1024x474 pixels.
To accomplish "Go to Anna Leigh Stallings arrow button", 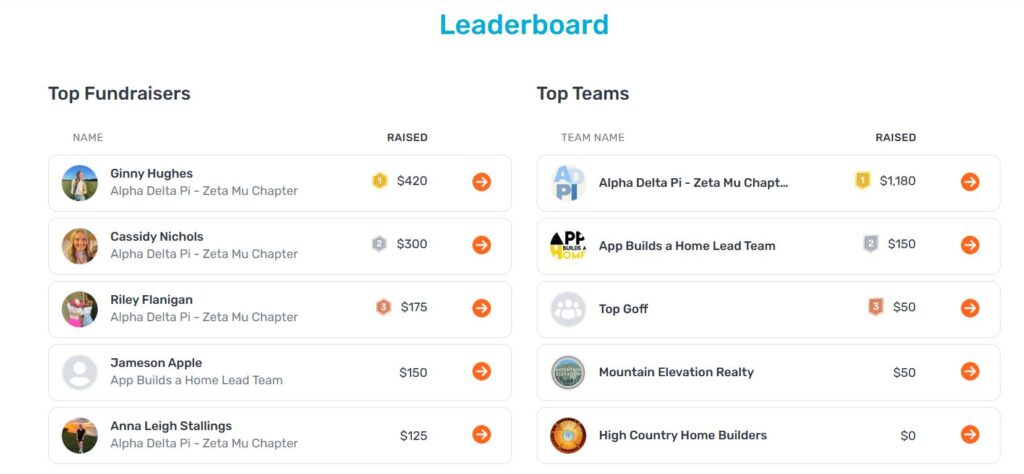I will click(481, 434).
